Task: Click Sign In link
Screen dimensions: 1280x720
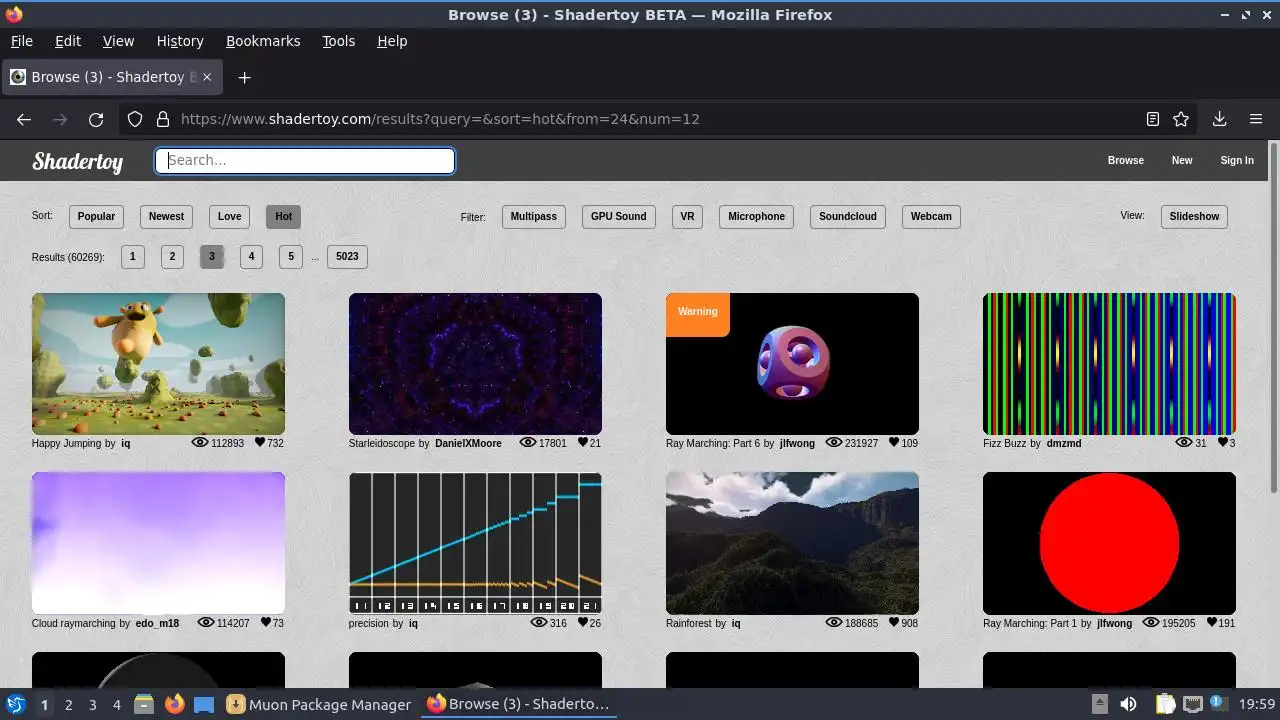Action: (x=1237, y=160)
